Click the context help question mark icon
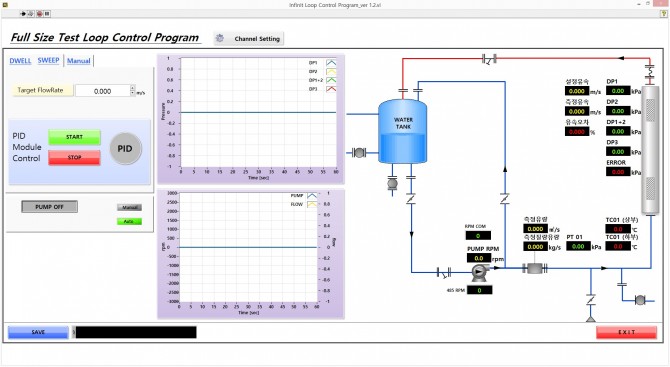Image resolution: width=670 pixels, height=367 pixels. [664, 14]
